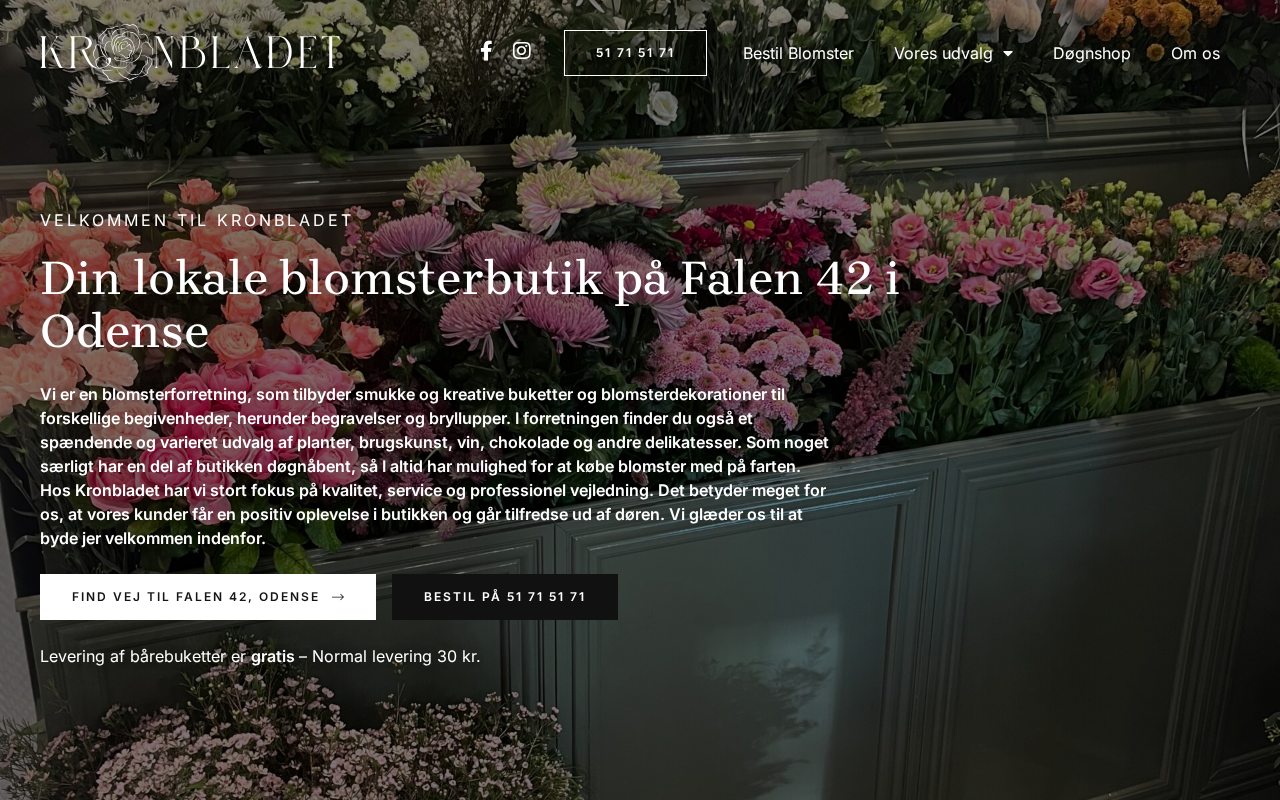1280x800 pixels.
Task: Click the main headline about Falen 42
Action: click(x=470, y=305)
